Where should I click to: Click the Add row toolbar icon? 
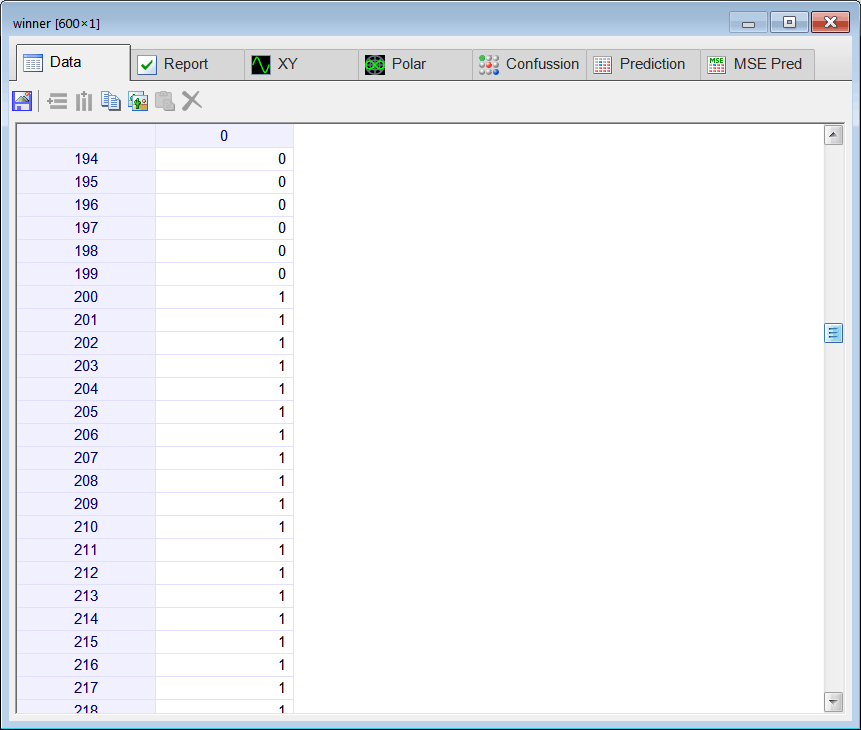[57, 101]
